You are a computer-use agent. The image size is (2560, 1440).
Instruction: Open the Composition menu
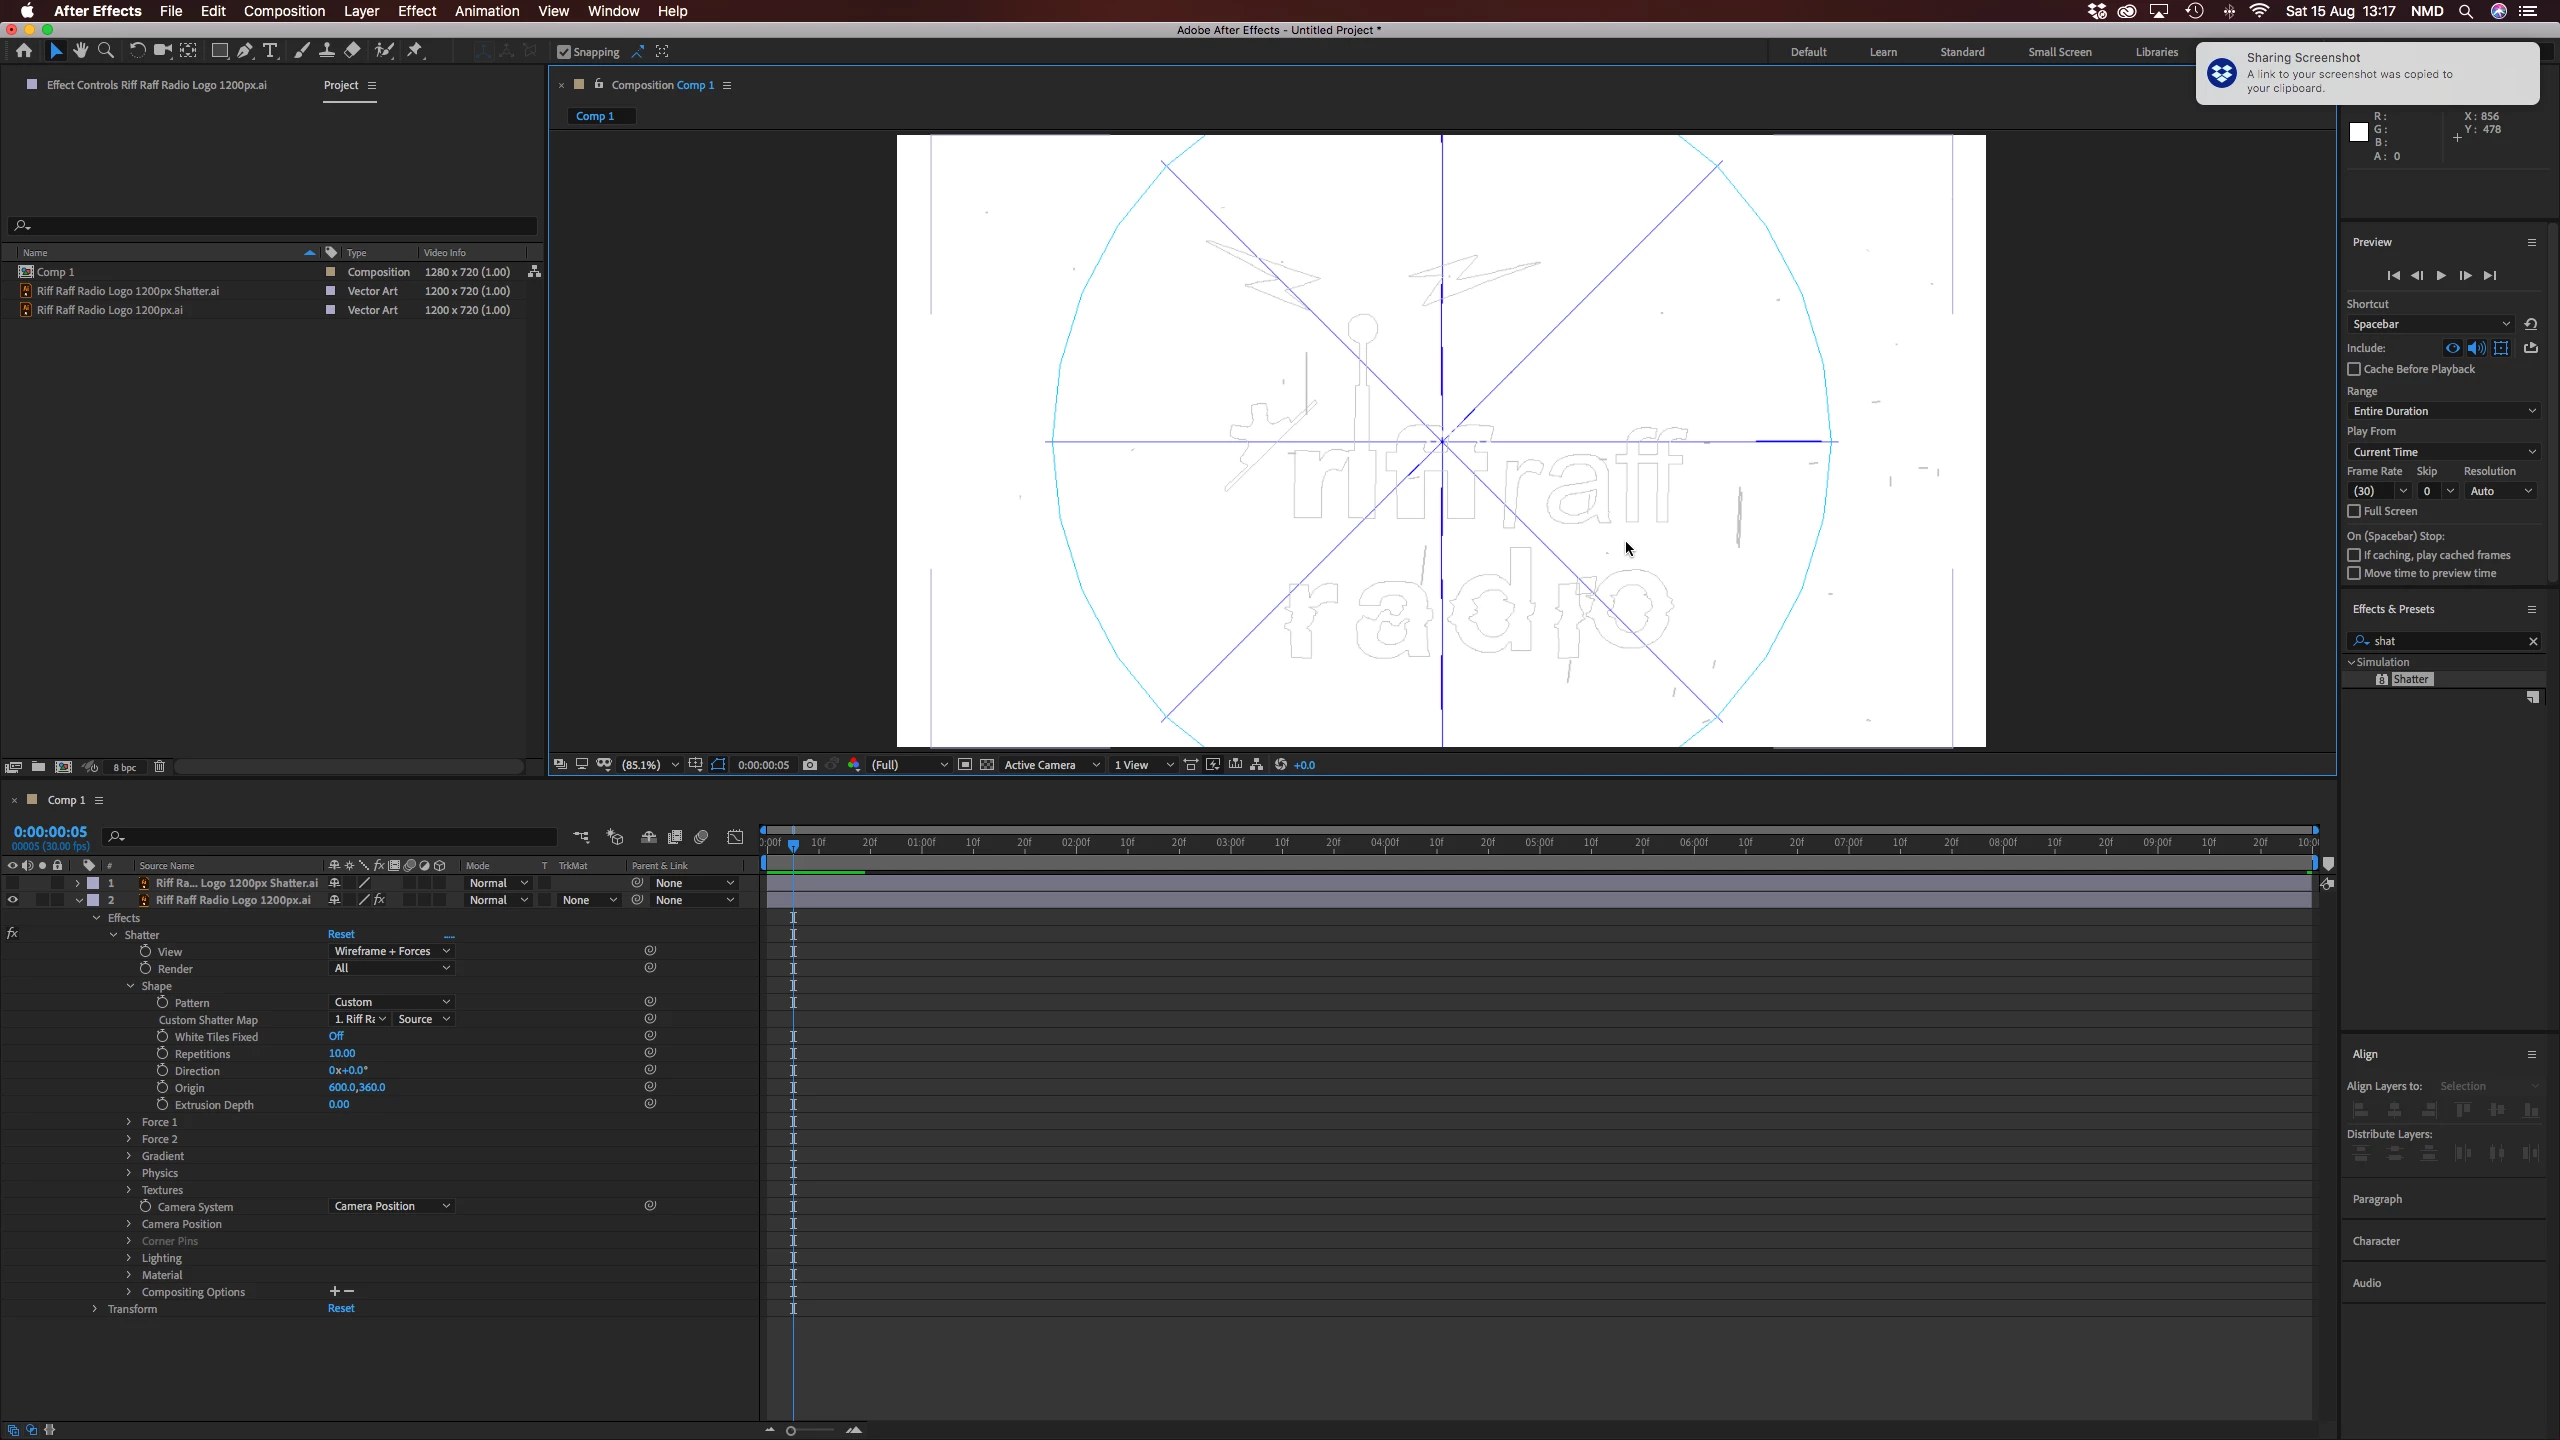[x=284, y=11]
